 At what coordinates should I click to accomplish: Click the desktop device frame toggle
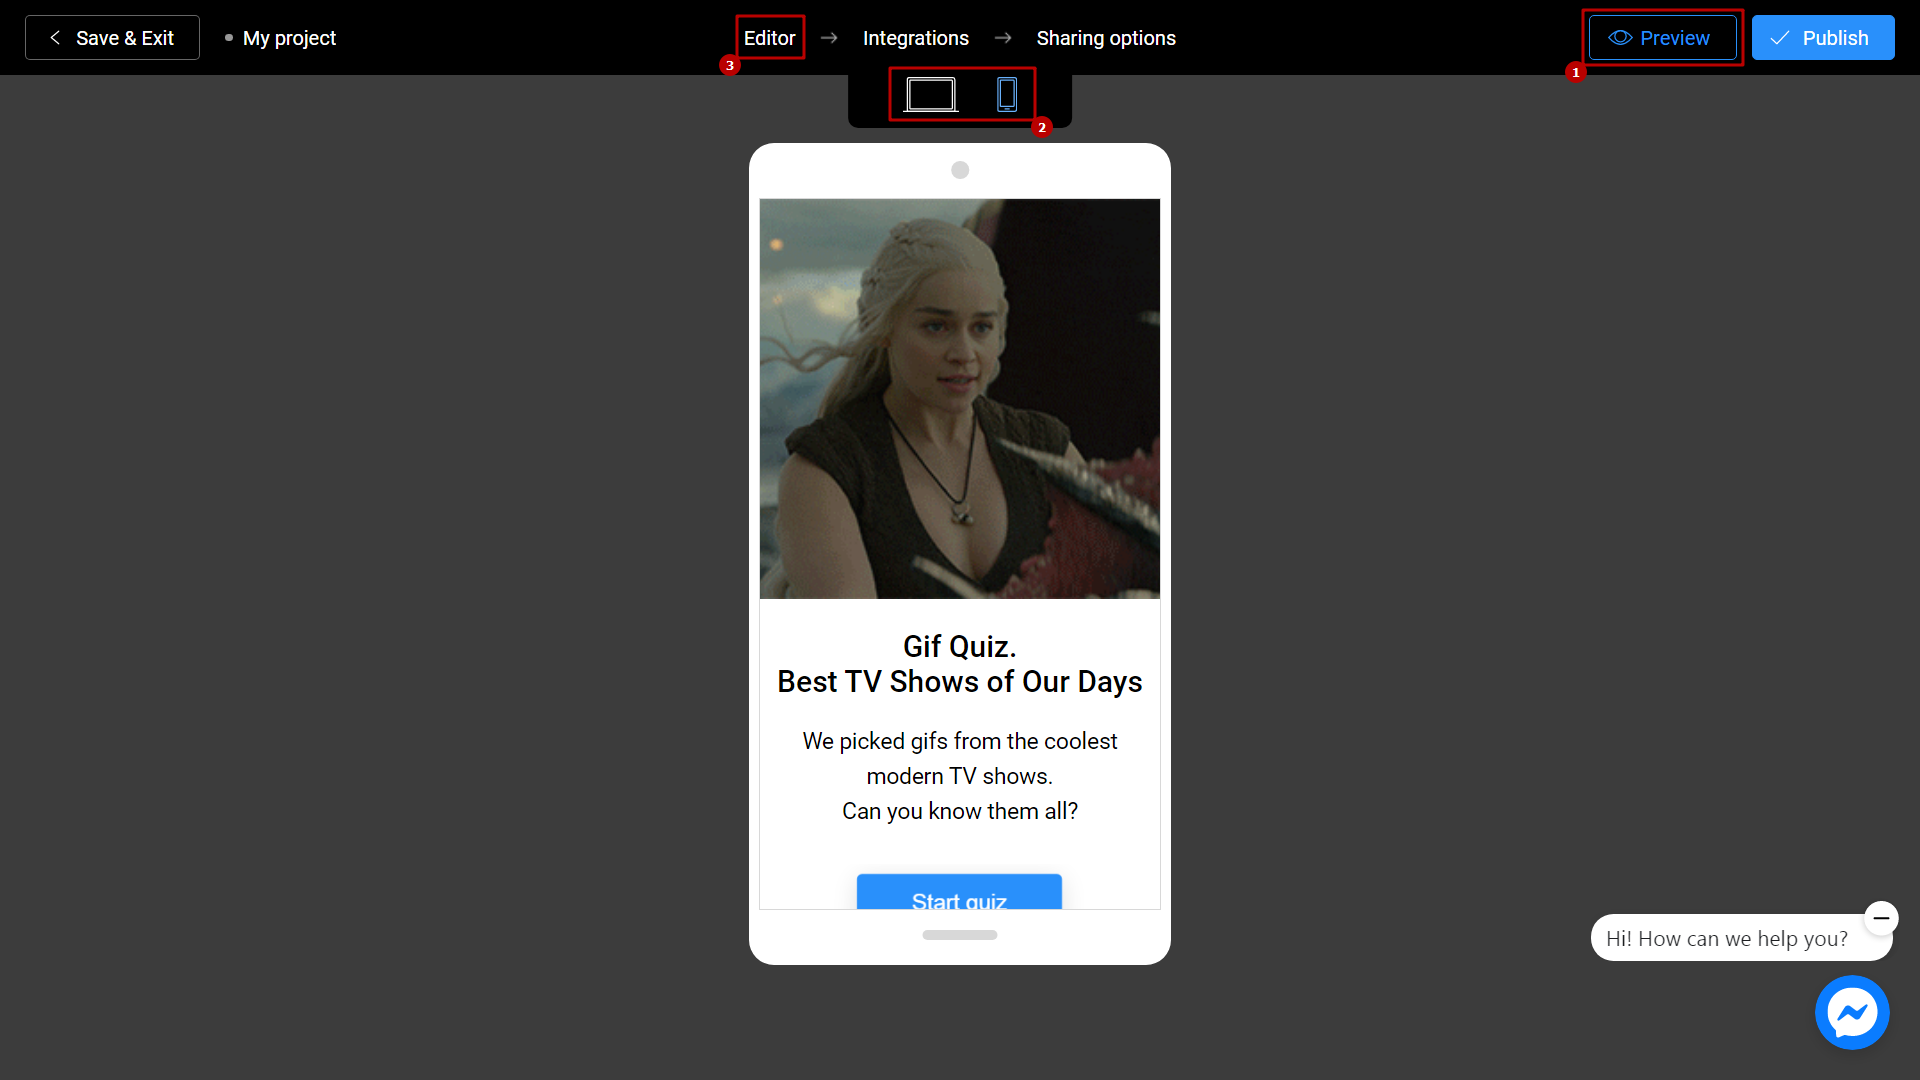tap(930, 95)
